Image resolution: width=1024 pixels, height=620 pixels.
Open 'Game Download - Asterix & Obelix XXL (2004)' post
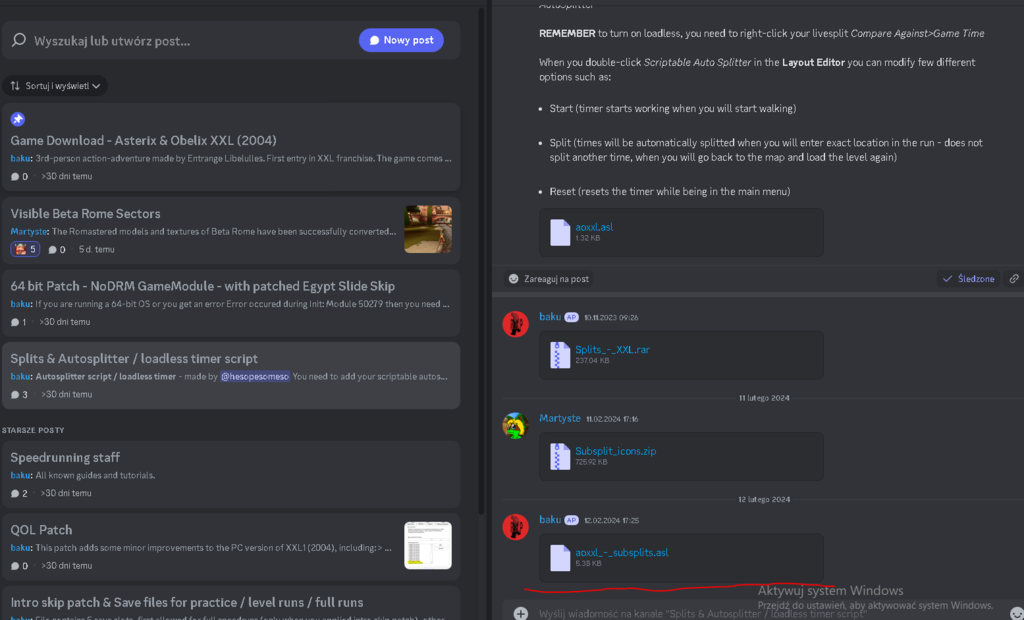coord(231,147)
